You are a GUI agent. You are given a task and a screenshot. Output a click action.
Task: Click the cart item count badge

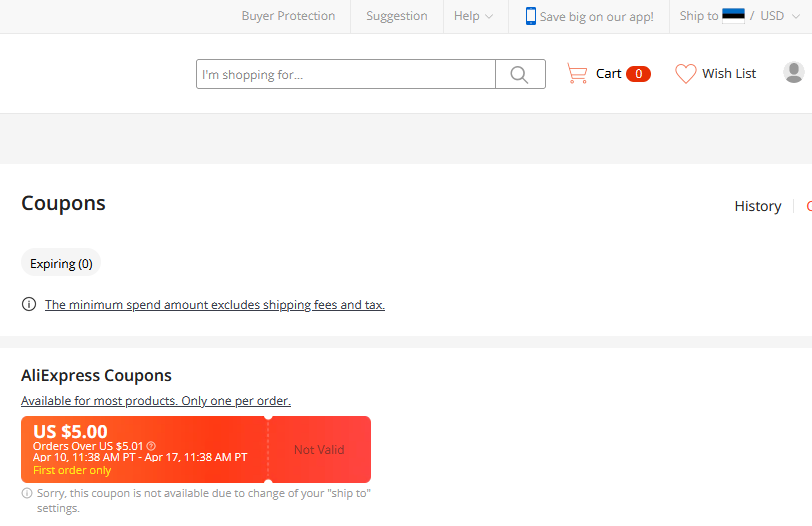click(638, 74)
